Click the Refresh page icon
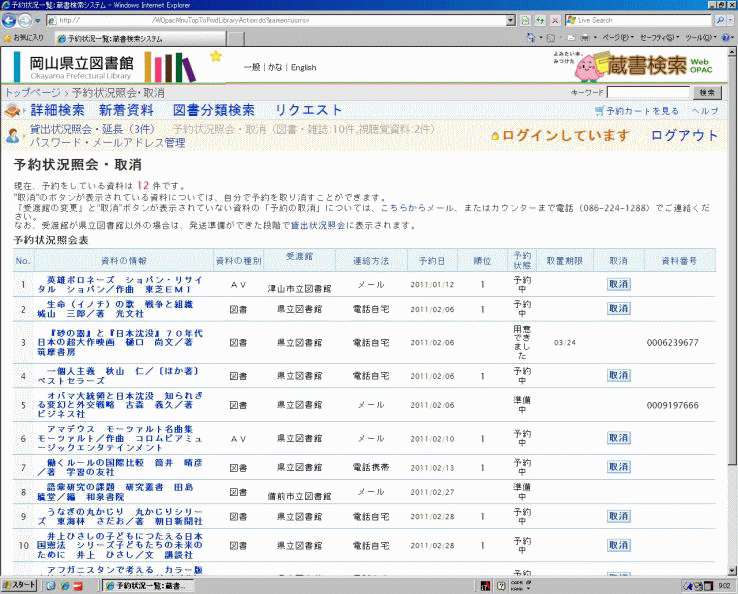The height and width of the screenshot is (594, 738). pyautogui.click(x=540, y=20)
